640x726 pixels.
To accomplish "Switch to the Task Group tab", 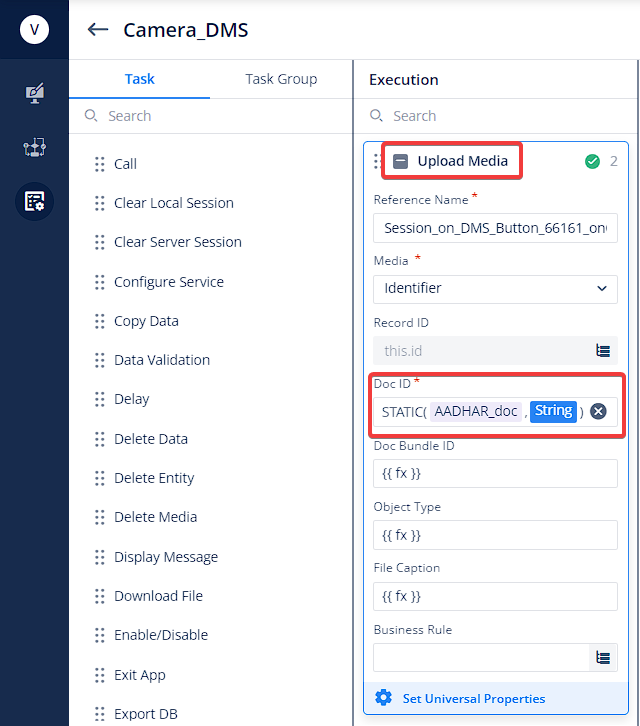I will pyautogui.click(x=281, y=79).
